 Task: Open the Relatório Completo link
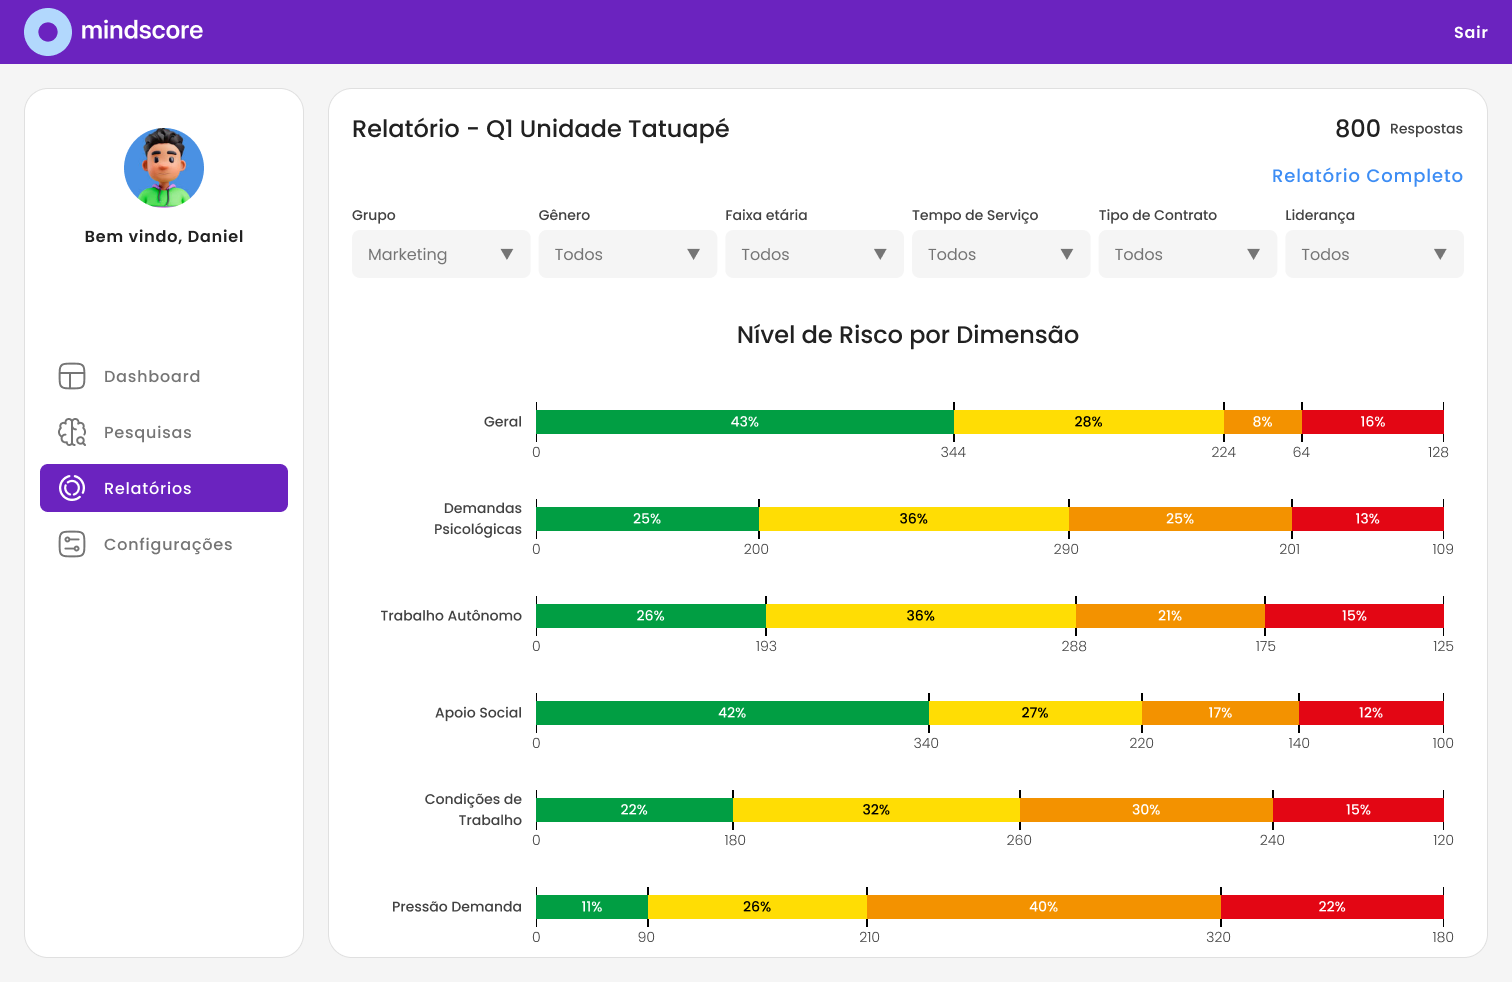pos(1367,175)
